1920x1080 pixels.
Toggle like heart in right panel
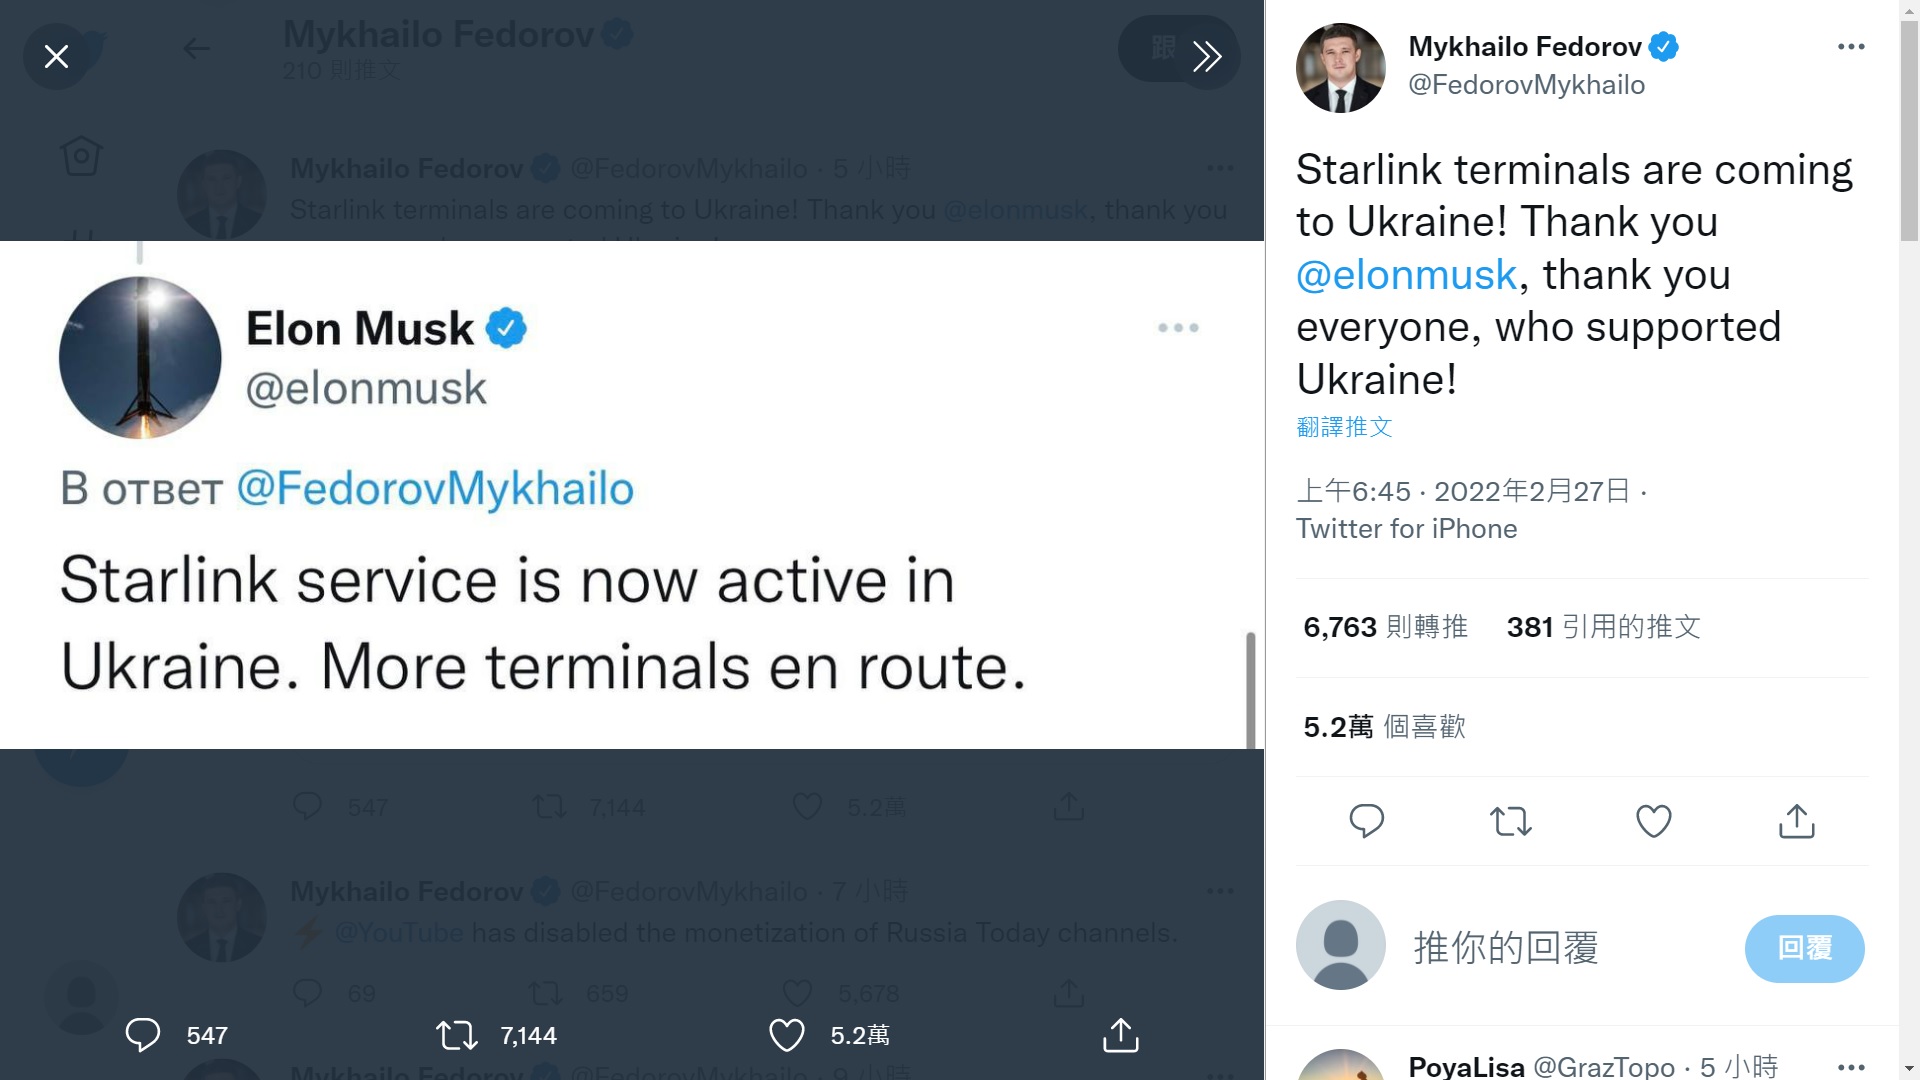1653,821
